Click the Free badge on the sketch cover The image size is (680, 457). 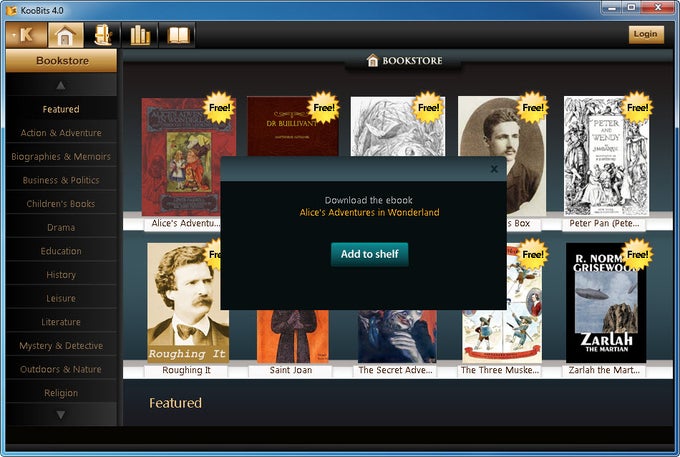point(428,108)
